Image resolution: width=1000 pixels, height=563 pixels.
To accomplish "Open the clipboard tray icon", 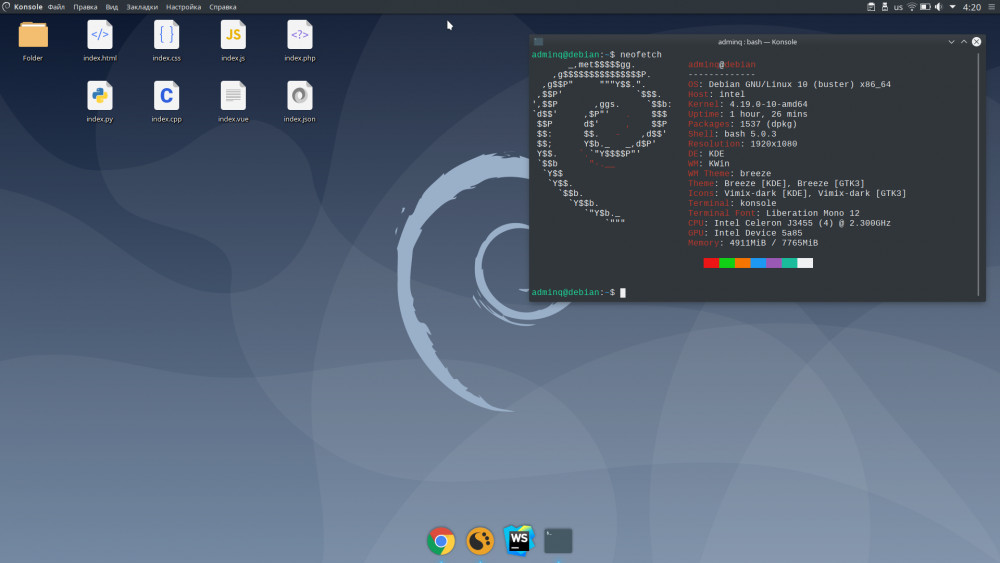I will point(871,7).
